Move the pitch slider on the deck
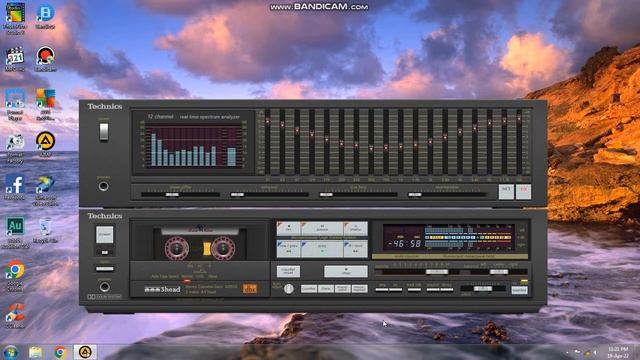The image size is (640, 360). tap(483, 289)
